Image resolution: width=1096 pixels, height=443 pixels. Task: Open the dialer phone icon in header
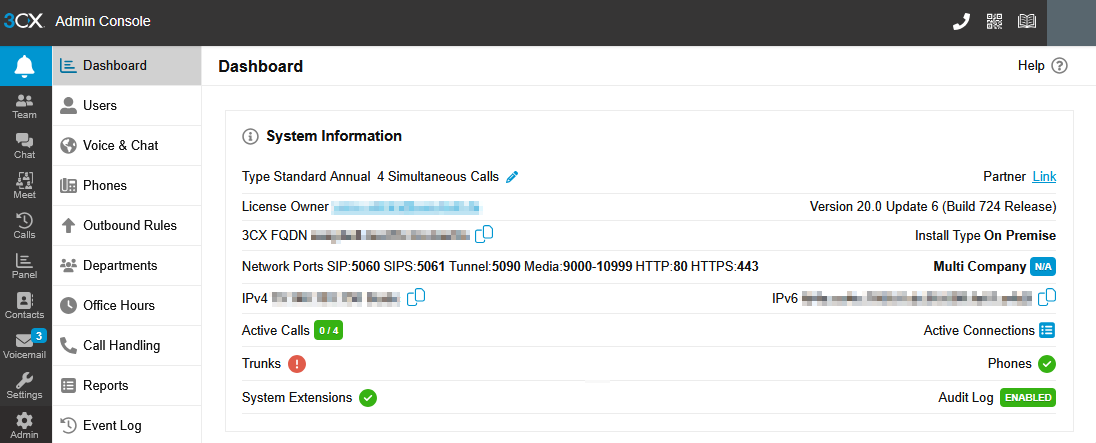pyautogui.click(x=962, y=22)
